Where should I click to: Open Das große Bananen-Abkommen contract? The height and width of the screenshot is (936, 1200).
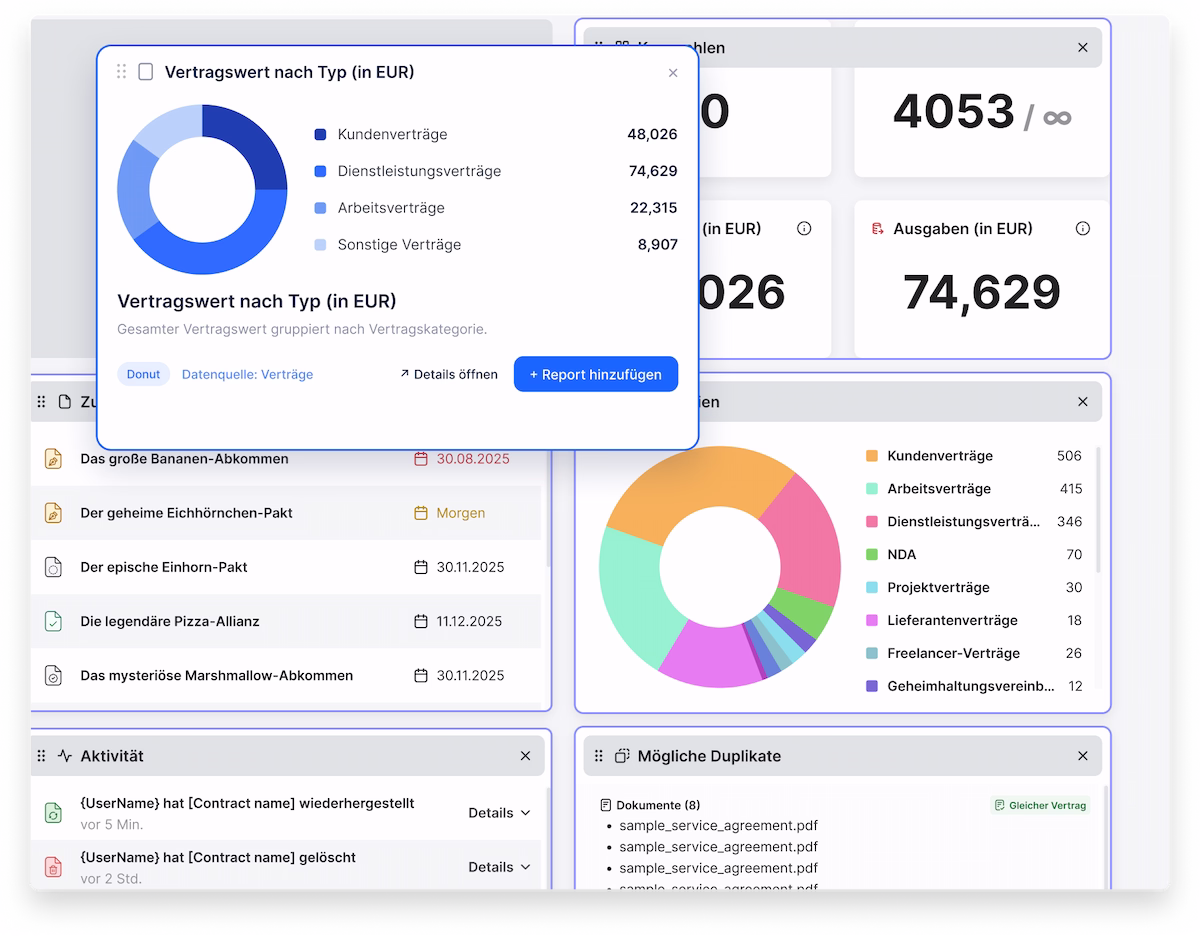184,459
